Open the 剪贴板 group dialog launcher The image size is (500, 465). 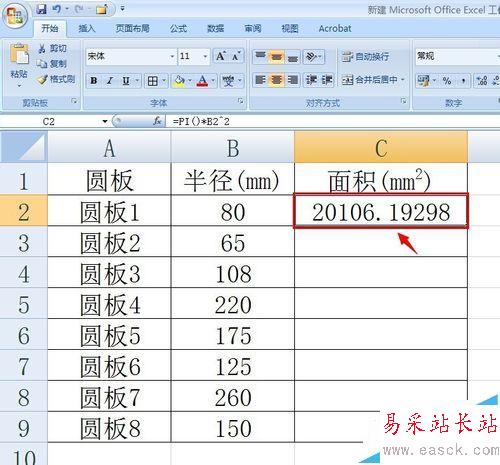pyautogui.click(x=74, y=101)
